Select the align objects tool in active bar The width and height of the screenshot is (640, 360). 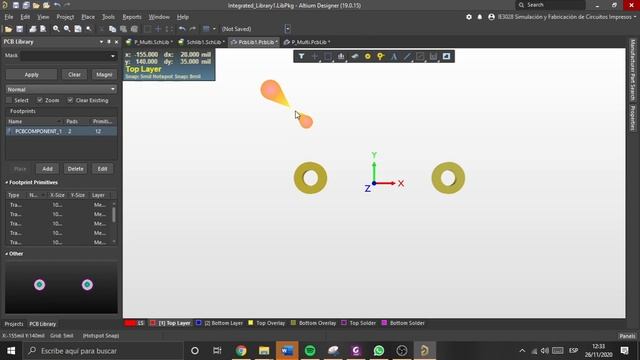click(341, 56)
